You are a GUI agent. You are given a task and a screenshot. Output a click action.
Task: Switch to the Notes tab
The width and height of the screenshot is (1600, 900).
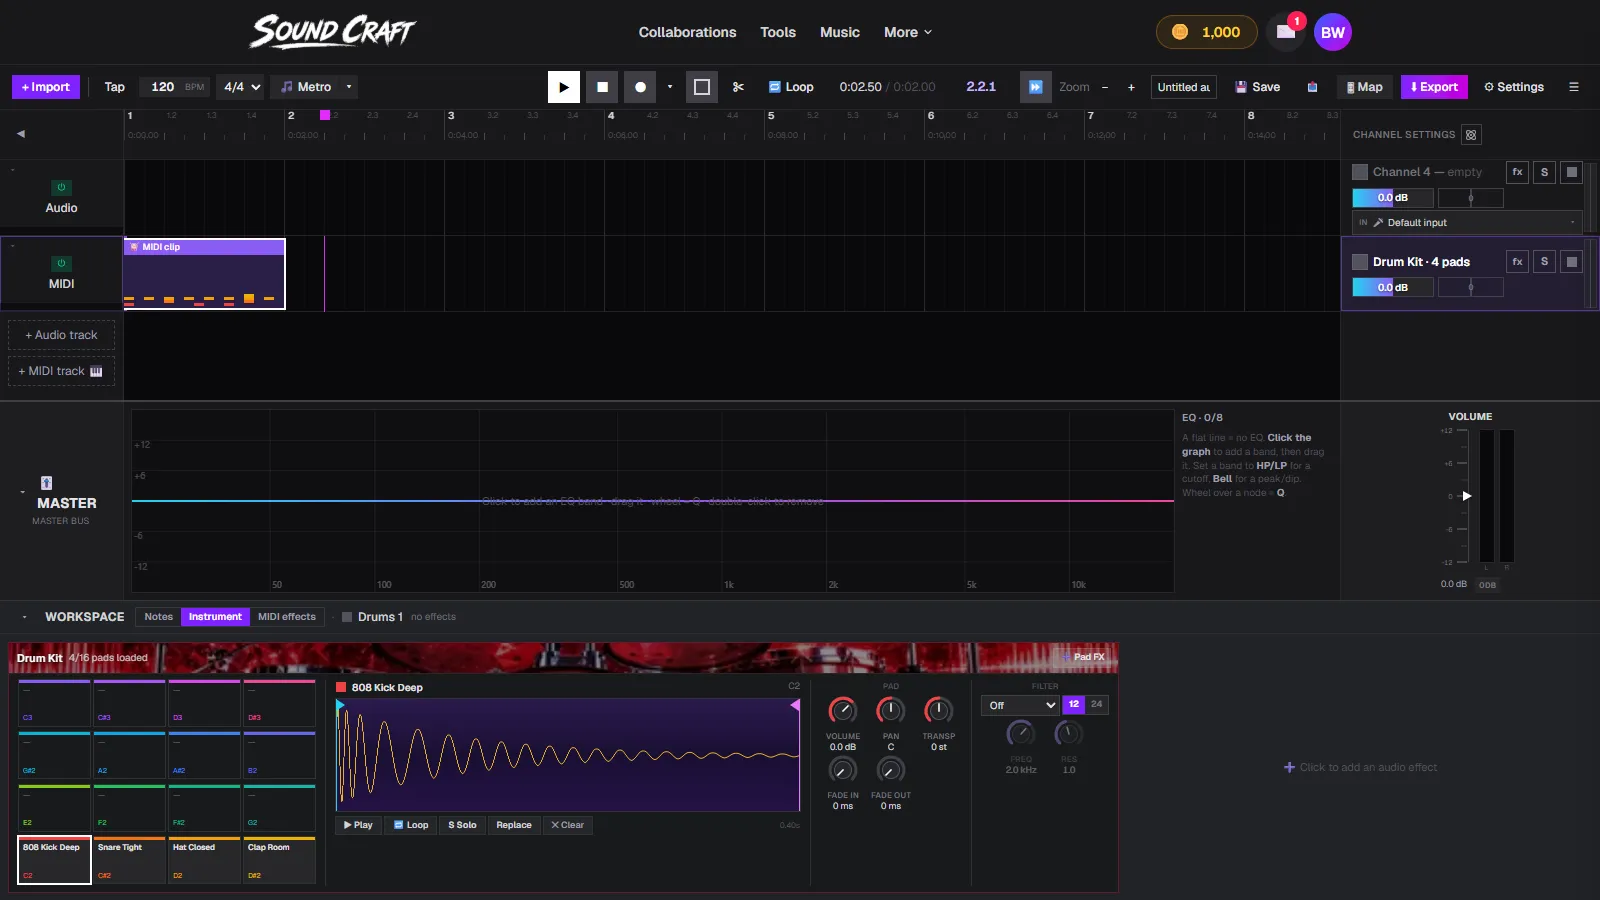[158, 617]
